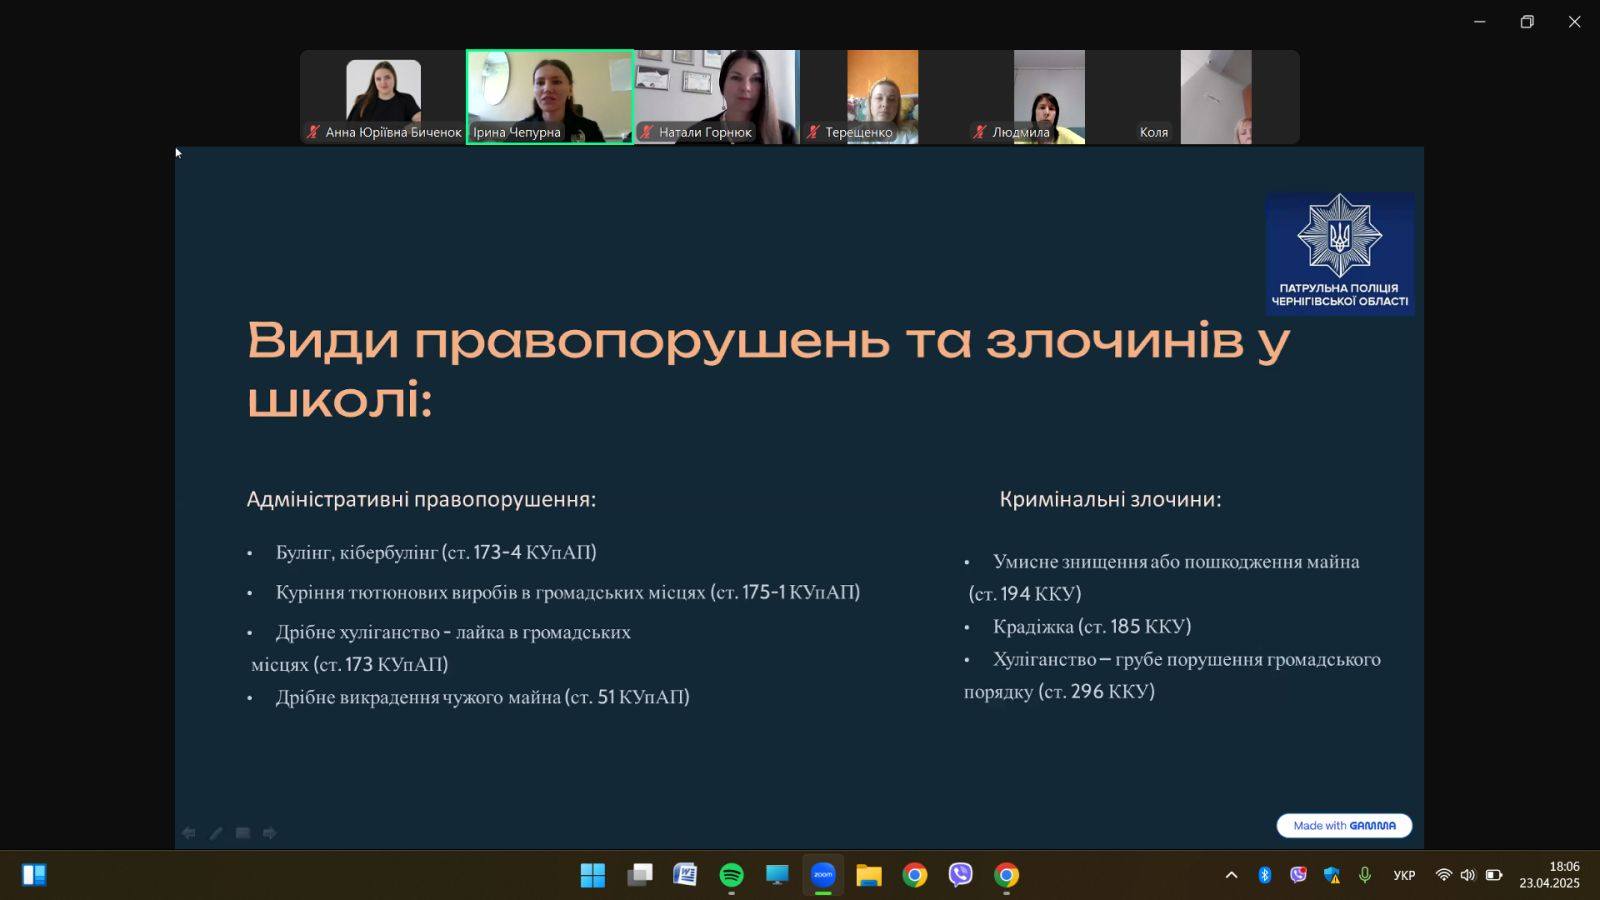Select Людмила participant video thumbnail
Viewport: 1600px width, 900px height.
(1049, 97)
